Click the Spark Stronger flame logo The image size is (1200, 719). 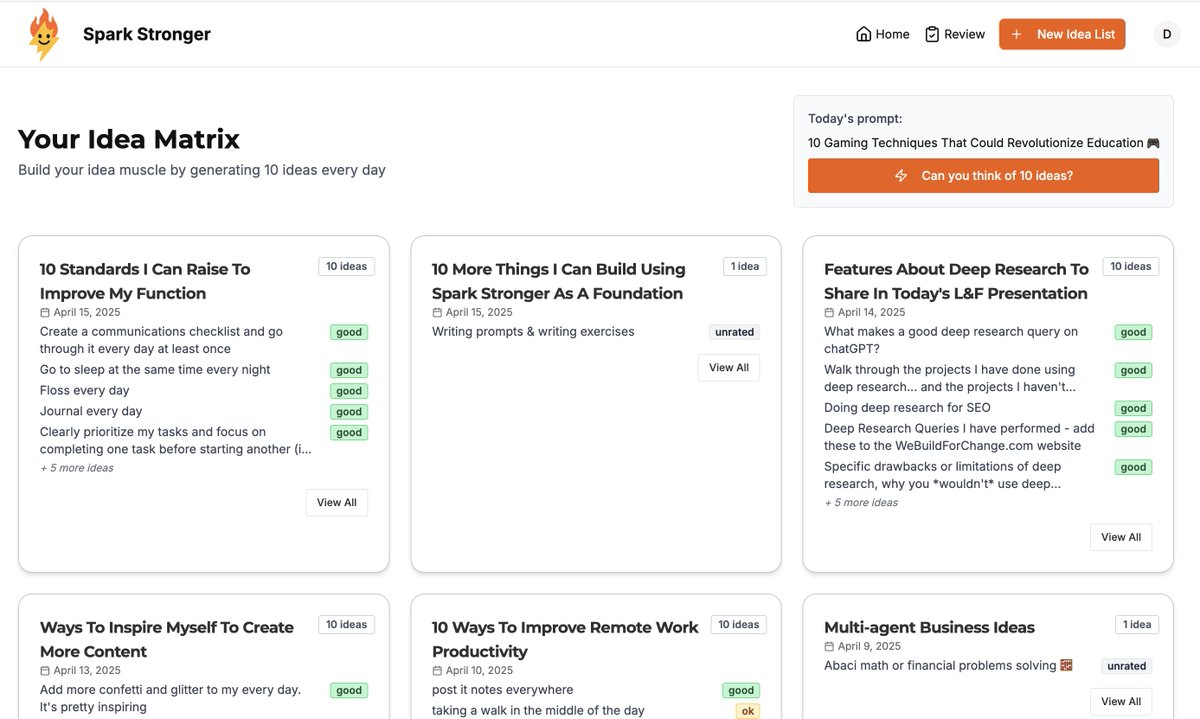[x=44, y=33]
